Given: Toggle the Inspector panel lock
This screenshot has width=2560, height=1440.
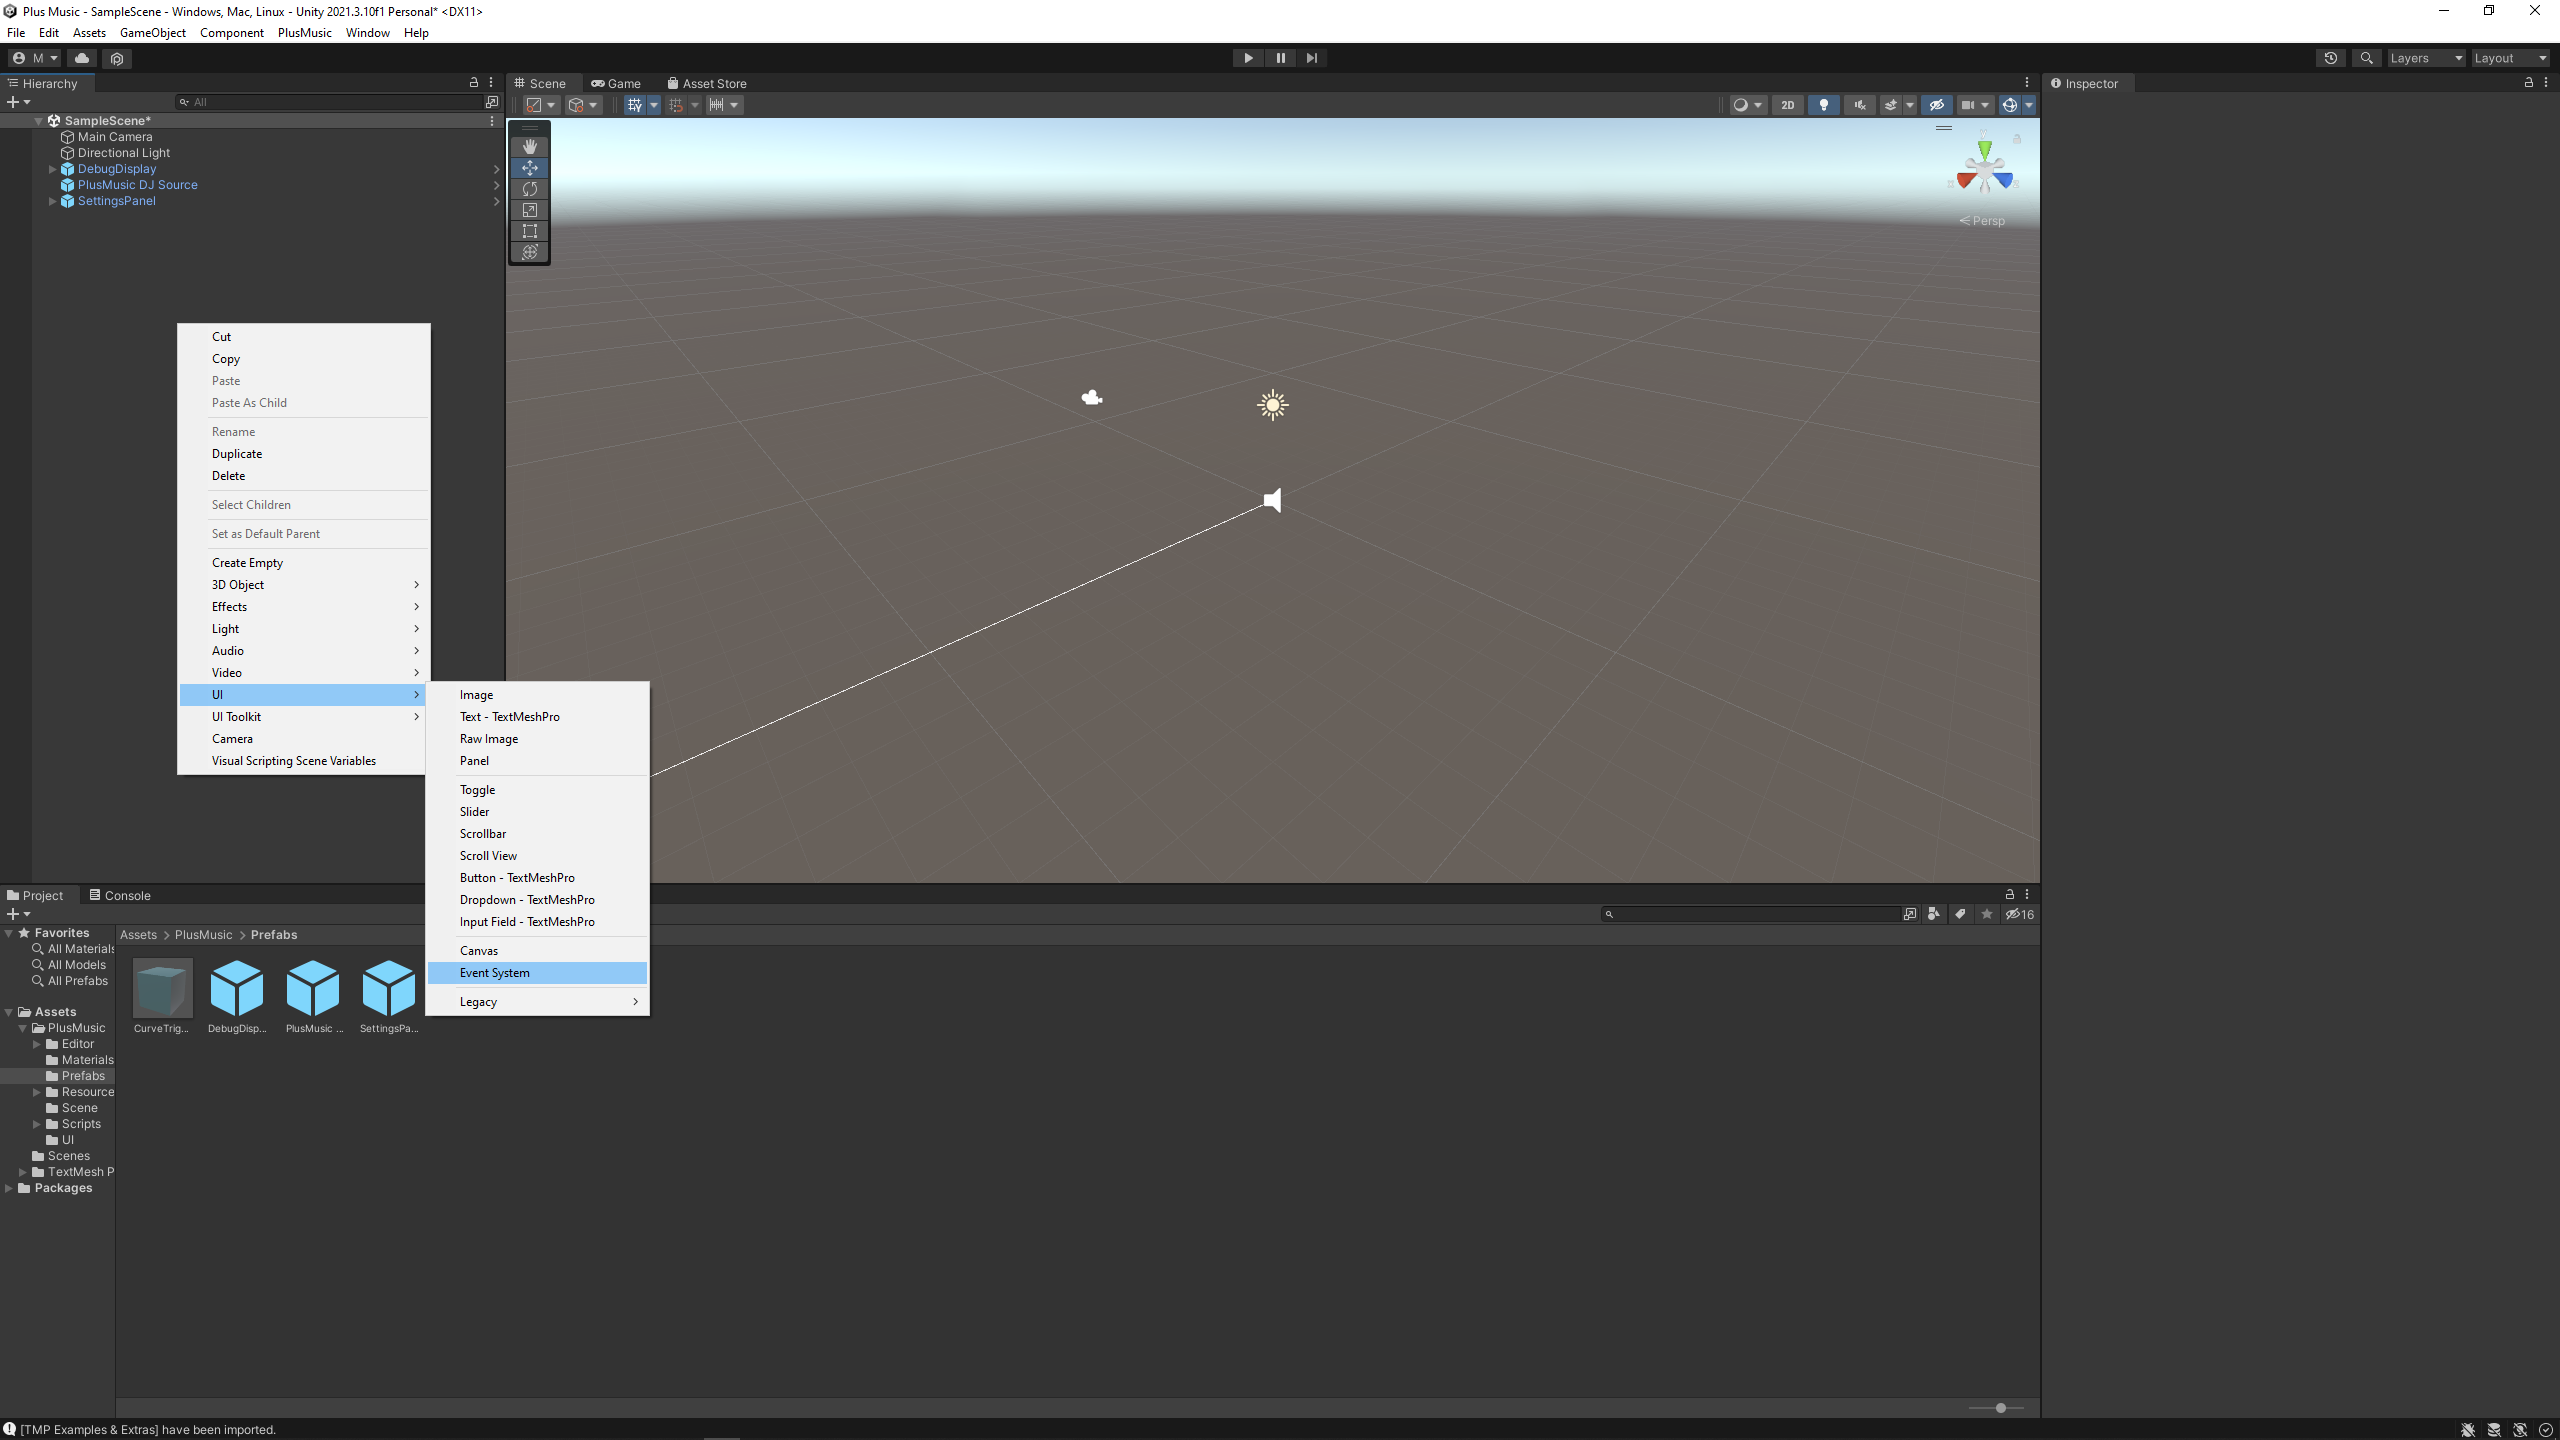Looking at the screenshot, I should (x=2529, y=83).
